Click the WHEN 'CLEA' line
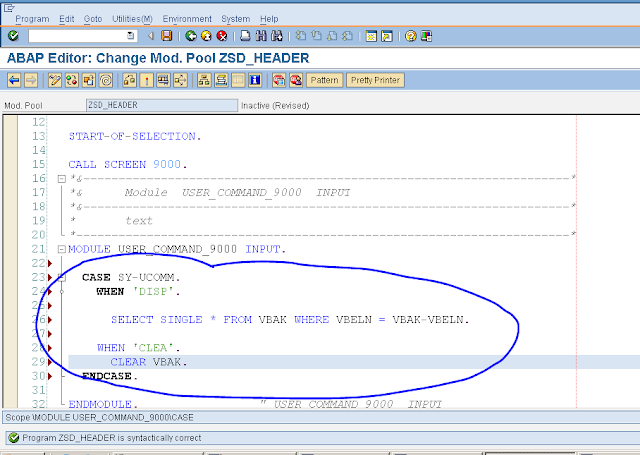The height and width of the screenshot is (455, 640). pos(138,348)
